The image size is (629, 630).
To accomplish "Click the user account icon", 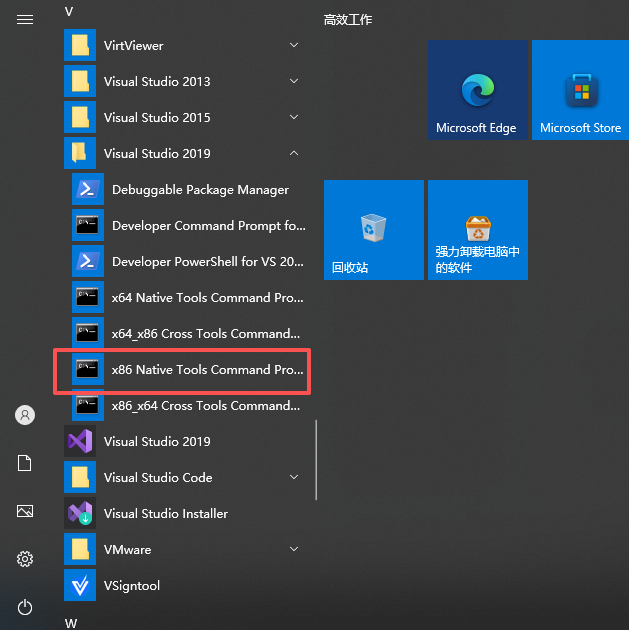I will [25, 415].
